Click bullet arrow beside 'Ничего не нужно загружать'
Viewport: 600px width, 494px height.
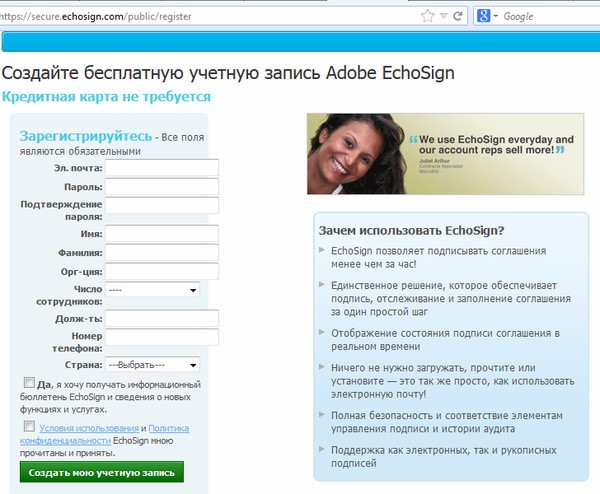tap(322, 367)
